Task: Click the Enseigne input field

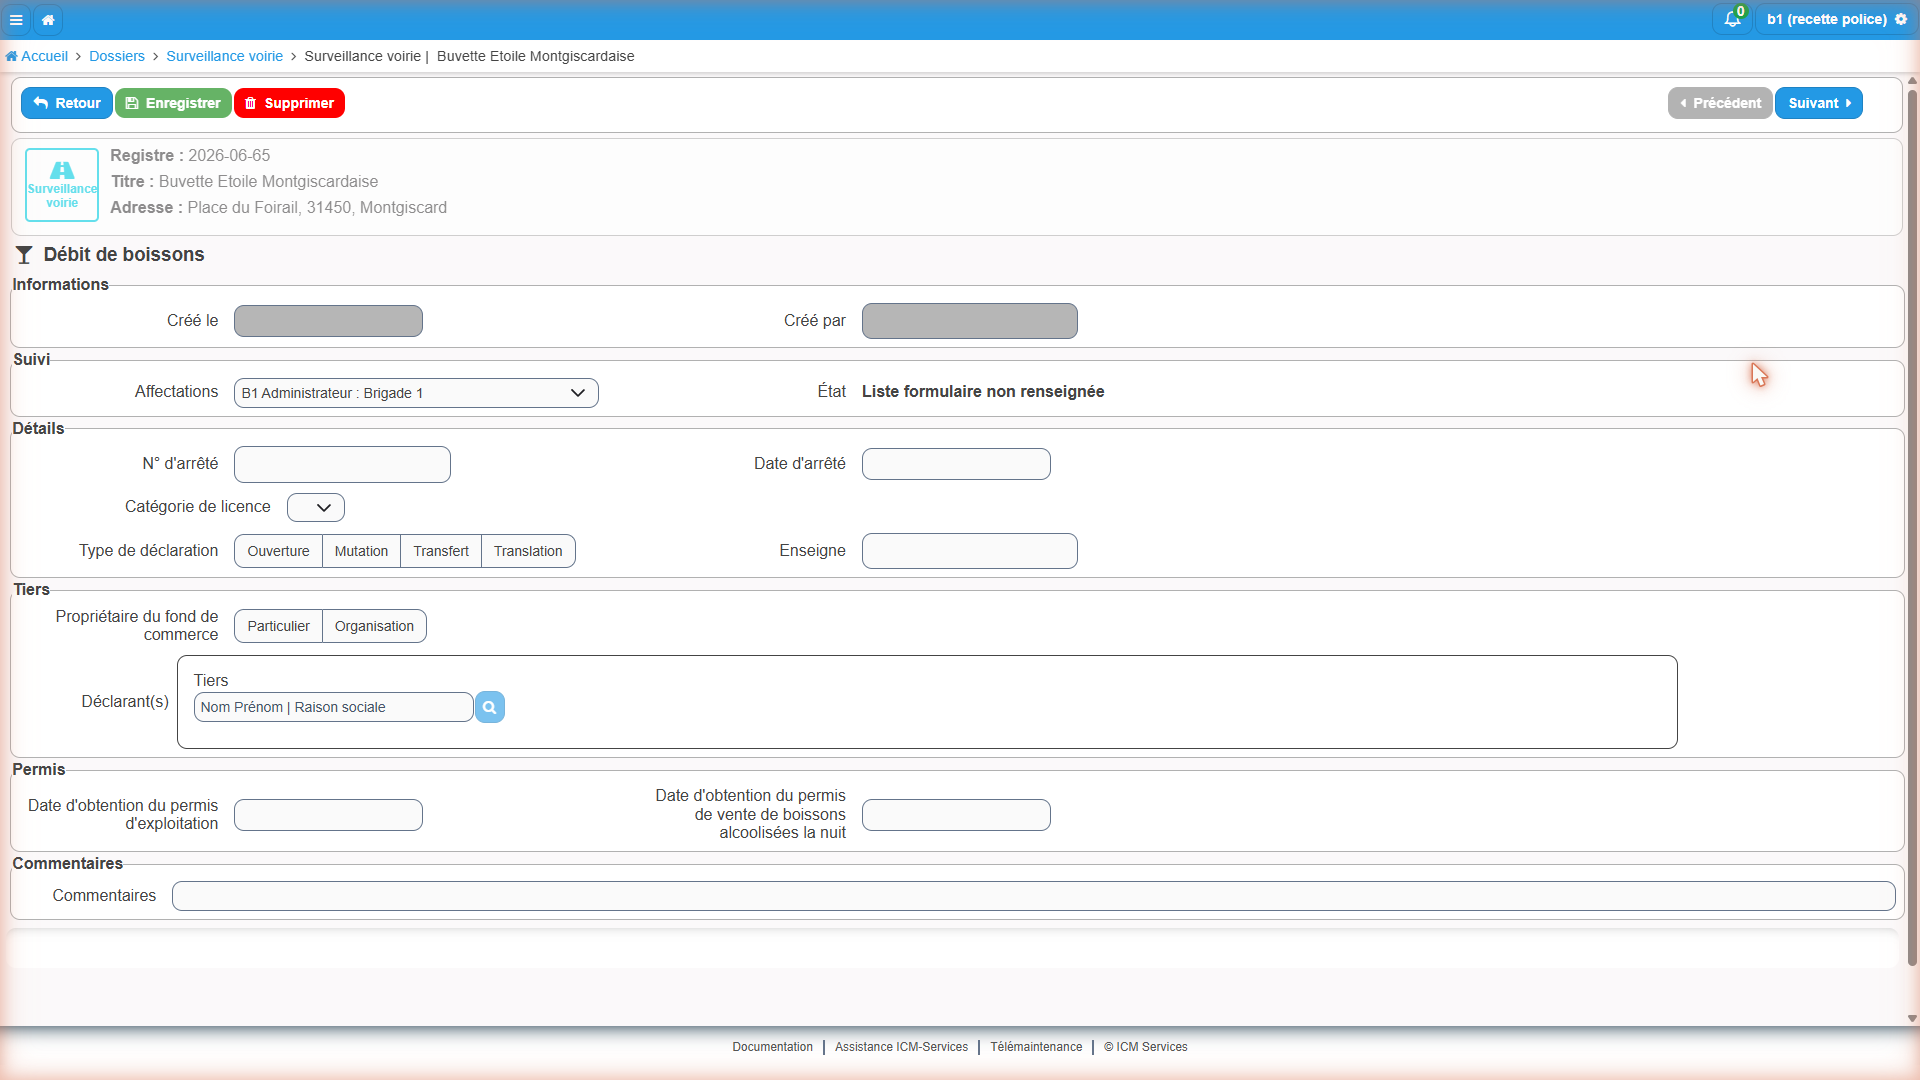Action: tap(970, 551)
